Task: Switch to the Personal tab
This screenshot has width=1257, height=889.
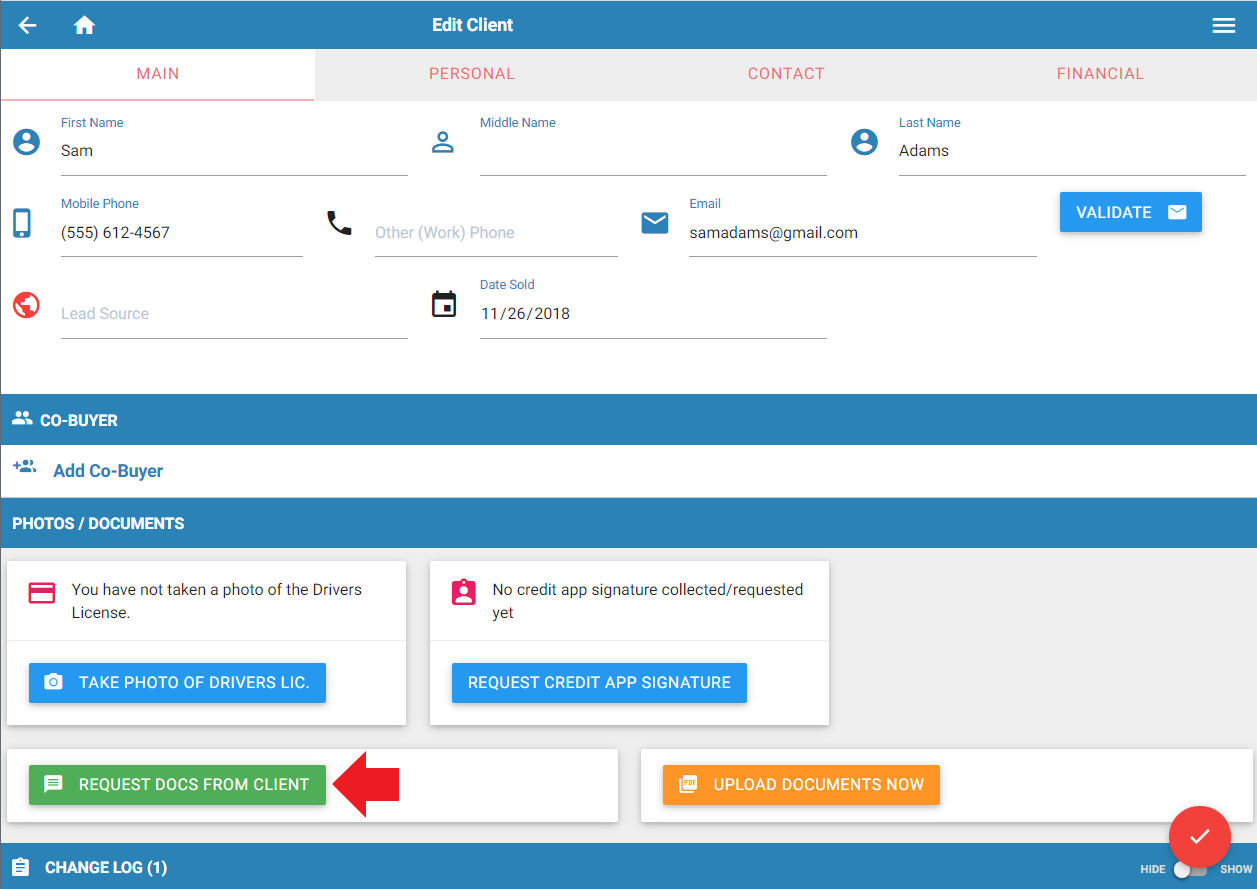Action: [471, 74]
